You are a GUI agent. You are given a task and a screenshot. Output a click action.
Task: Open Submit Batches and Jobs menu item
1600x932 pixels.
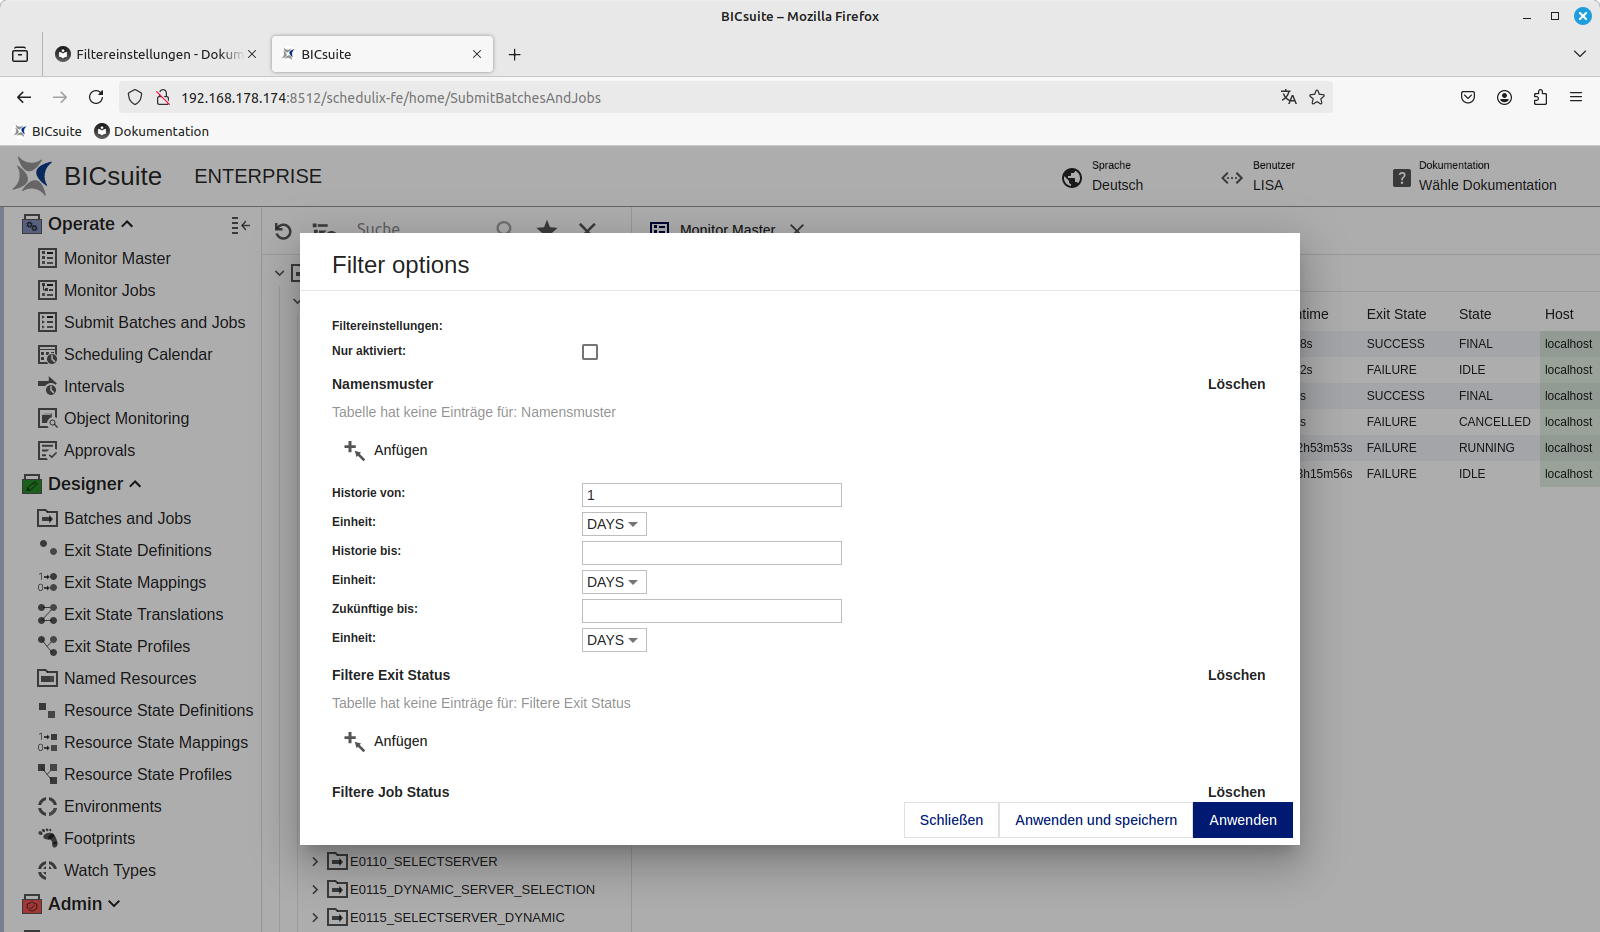154,322
